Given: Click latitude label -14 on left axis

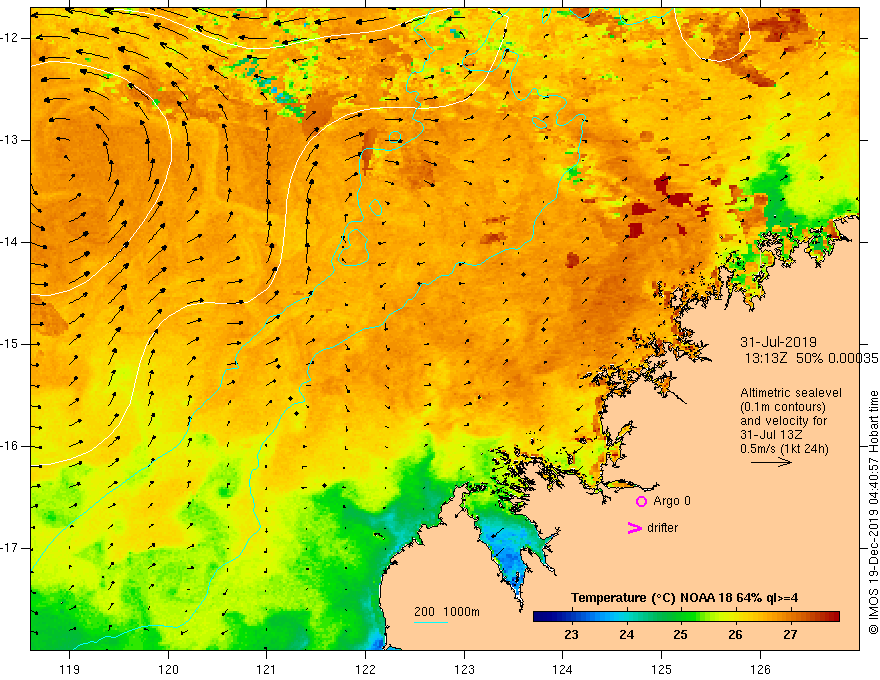Looking at the screenshot, I should tap(10, 242).
